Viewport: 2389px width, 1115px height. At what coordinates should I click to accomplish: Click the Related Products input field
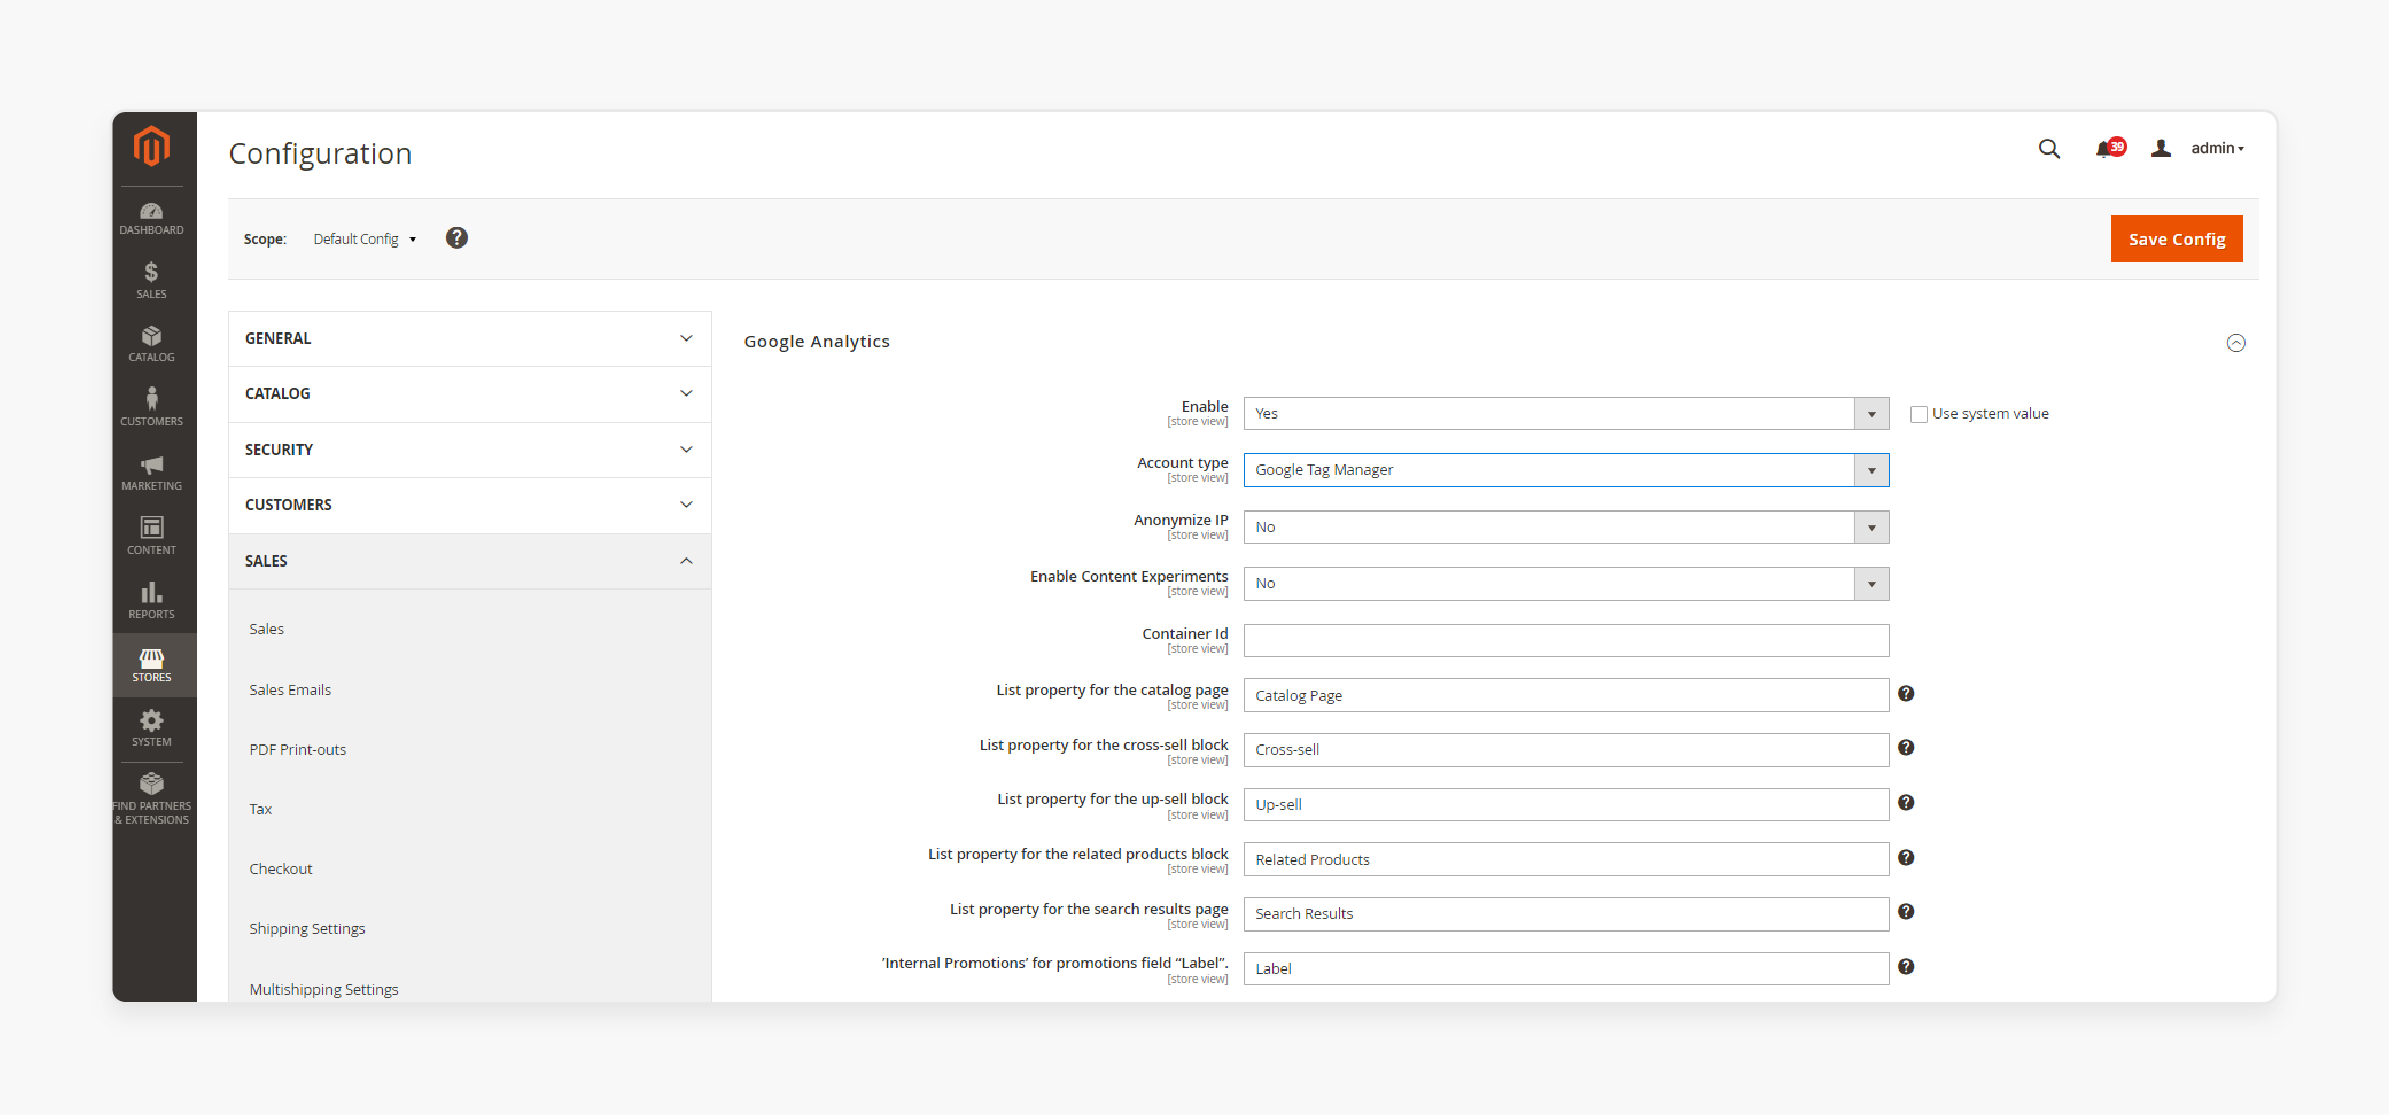1566,860
